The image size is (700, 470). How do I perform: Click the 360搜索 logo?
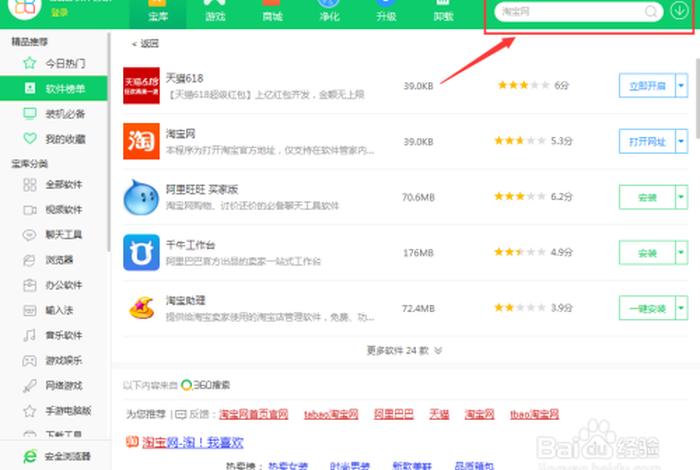206,385
